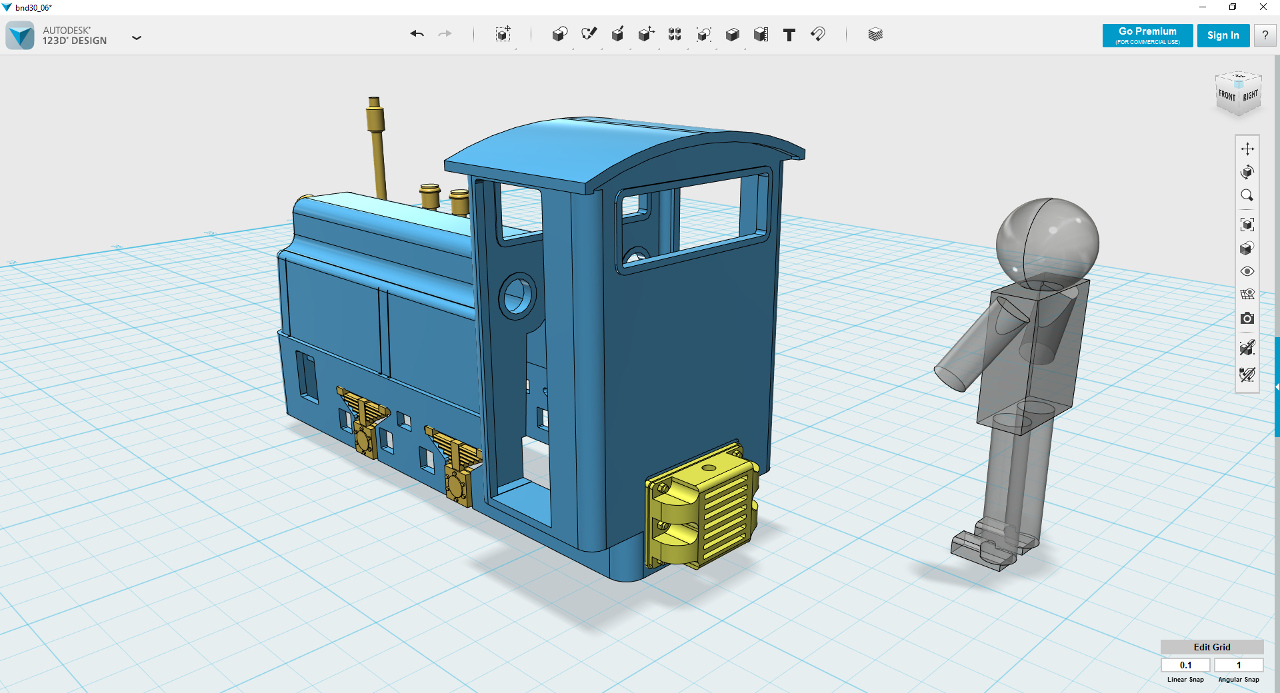The image size is (1280, 693).
Task: Open the Pattern tool menu
Action: pos(675,34)
